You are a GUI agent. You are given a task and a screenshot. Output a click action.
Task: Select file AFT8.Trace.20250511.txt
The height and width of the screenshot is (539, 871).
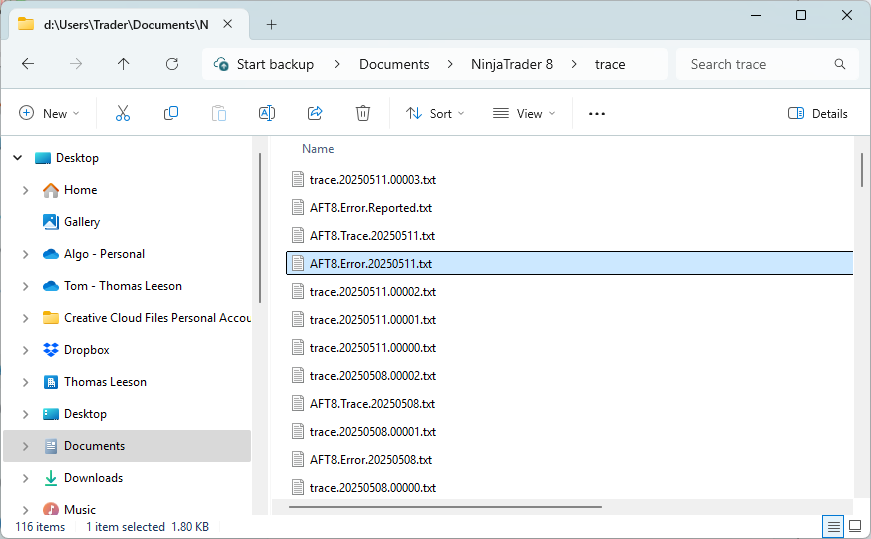click(x=372, y=236)
